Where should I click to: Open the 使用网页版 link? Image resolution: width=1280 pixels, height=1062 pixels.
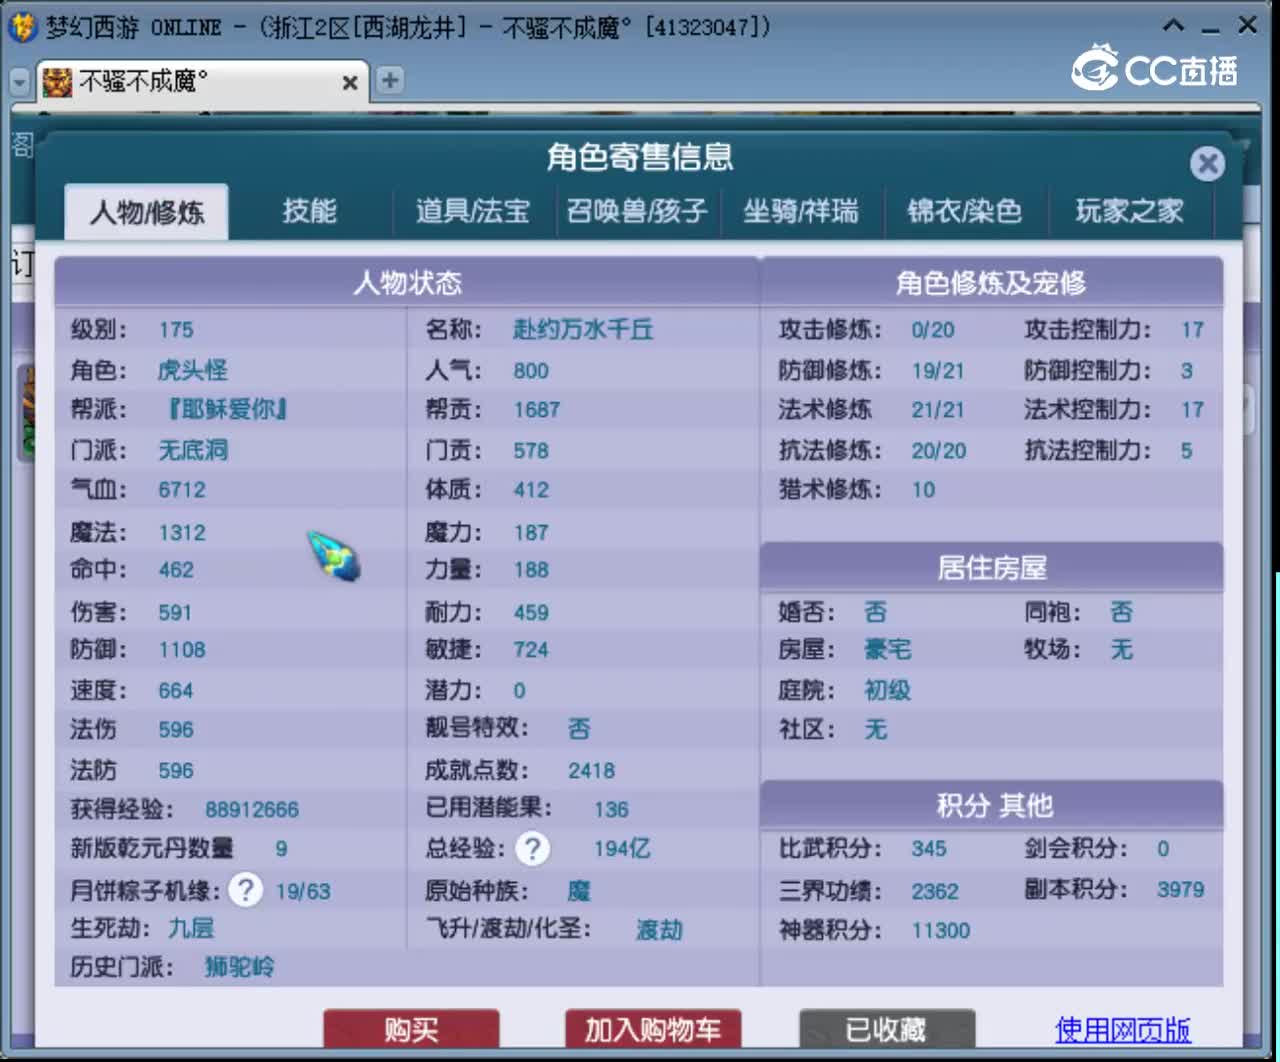pos(1123,1029)
